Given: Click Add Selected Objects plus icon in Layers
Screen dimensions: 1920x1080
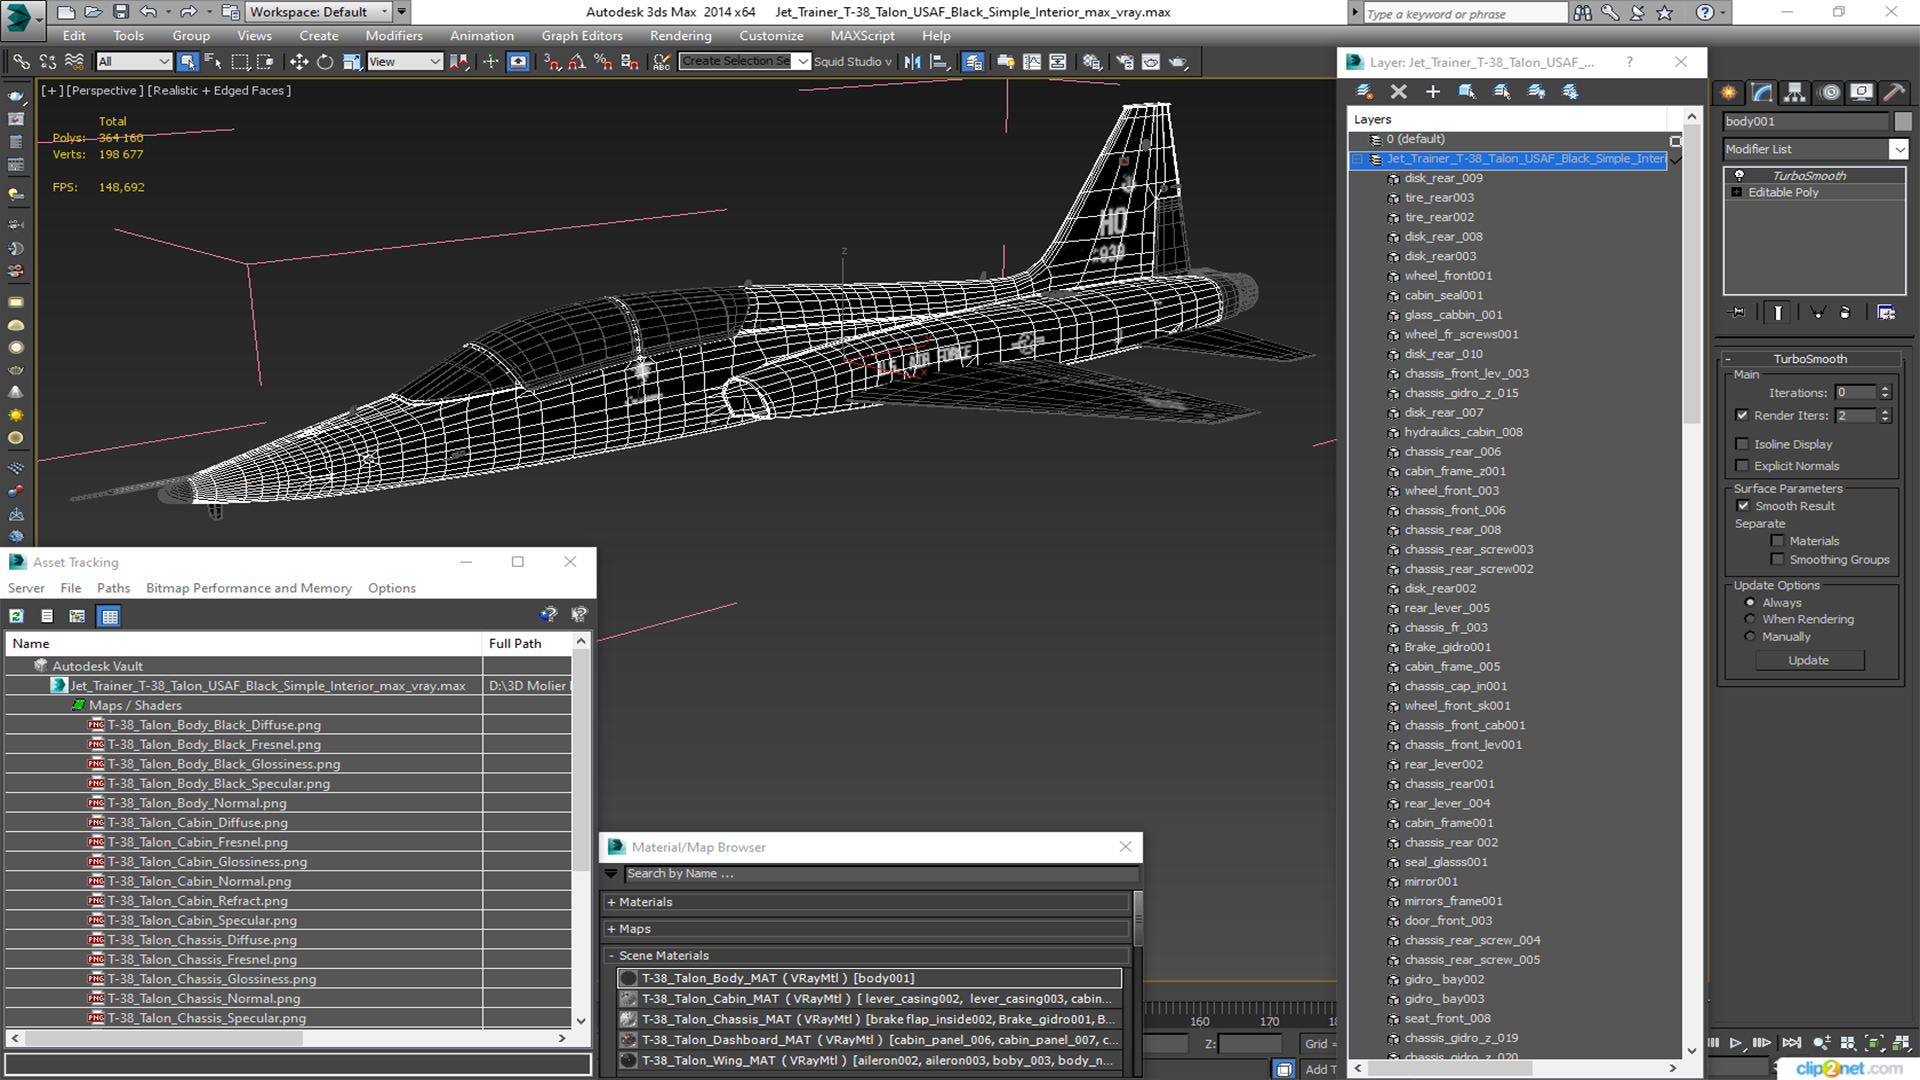Looking at the screenshot, I should pos(1432,92).
